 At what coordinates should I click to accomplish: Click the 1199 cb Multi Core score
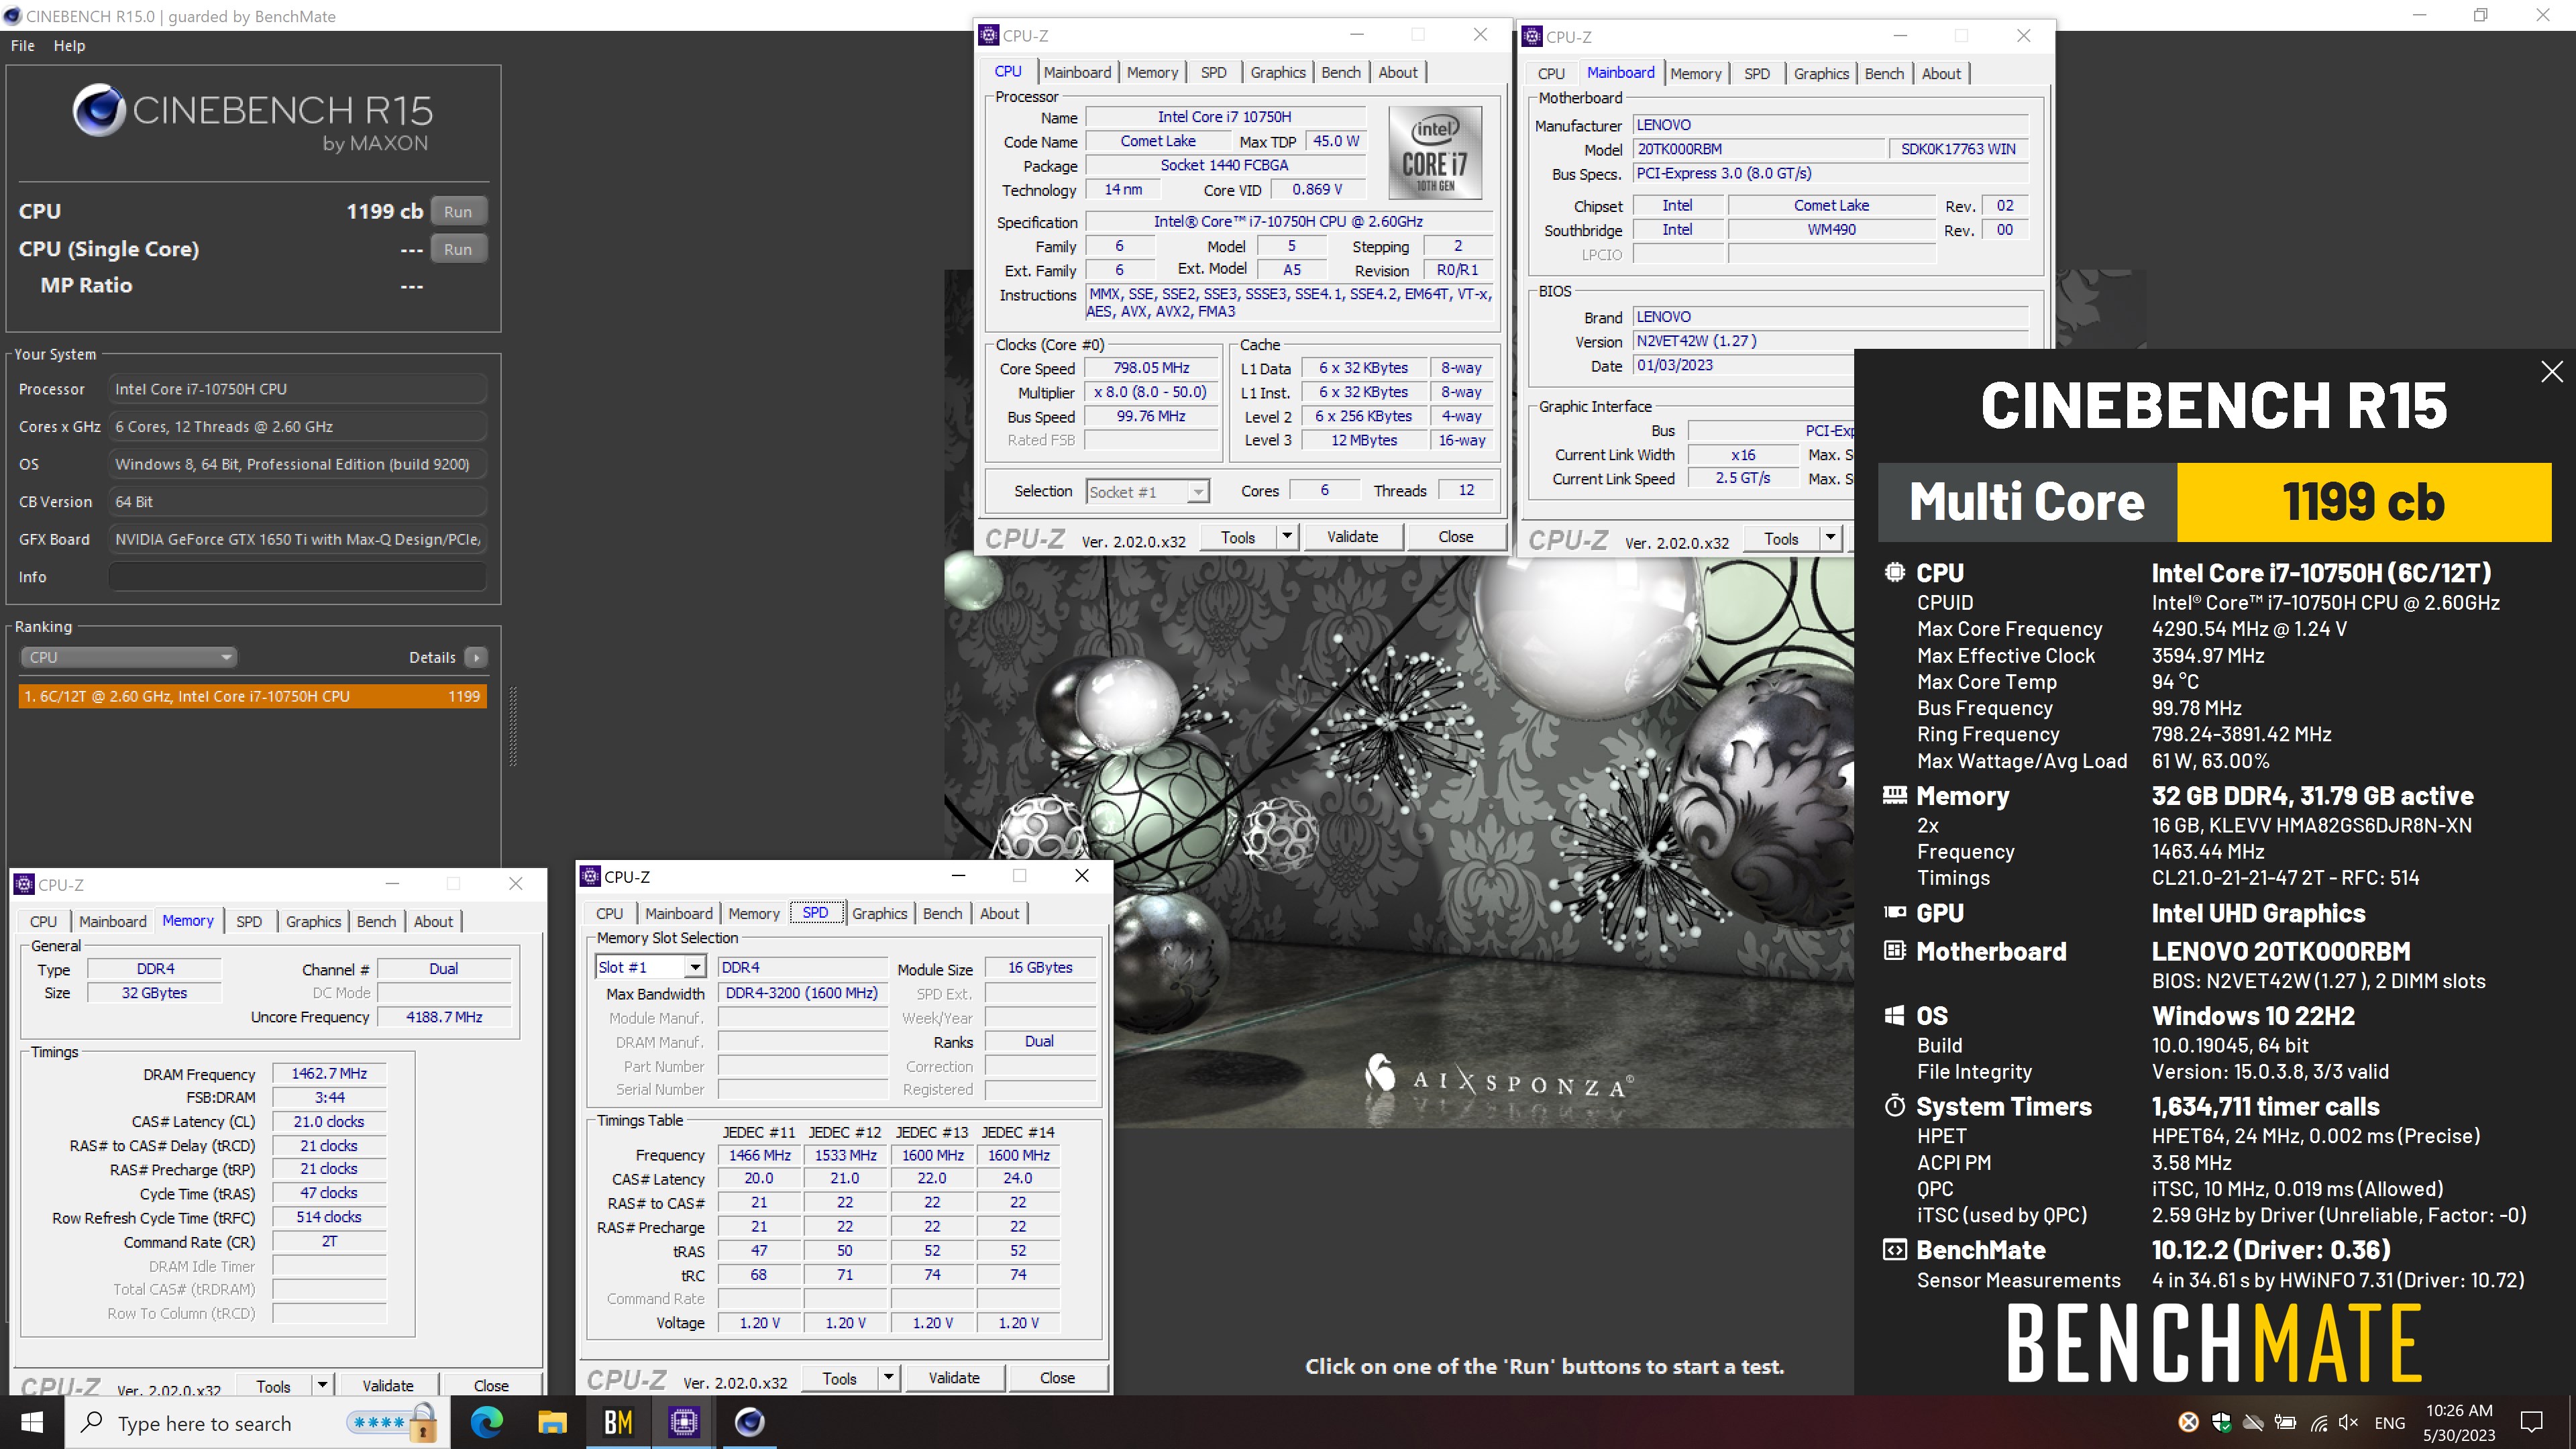pos(2363,502)
